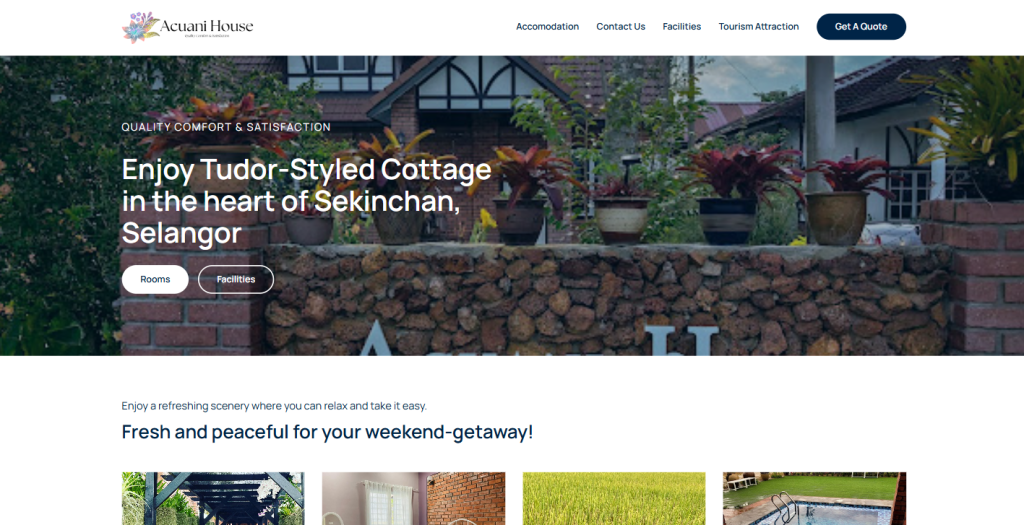Open Facilities in the top navigation
The image size is (1024, 525).
pos(682,27)
